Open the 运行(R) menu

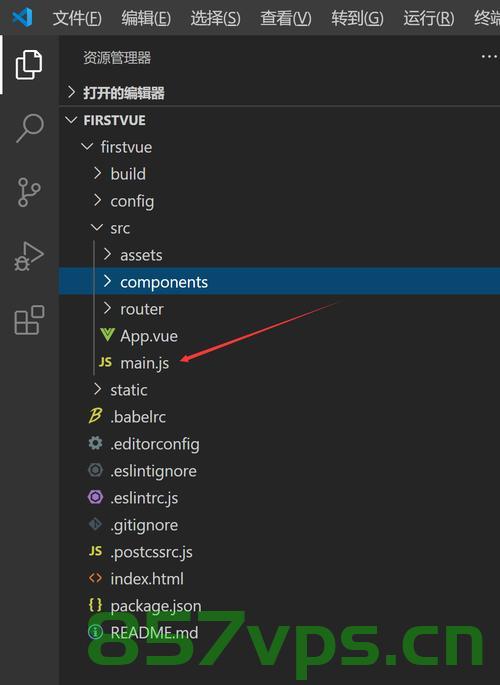[x=429, y=18]
